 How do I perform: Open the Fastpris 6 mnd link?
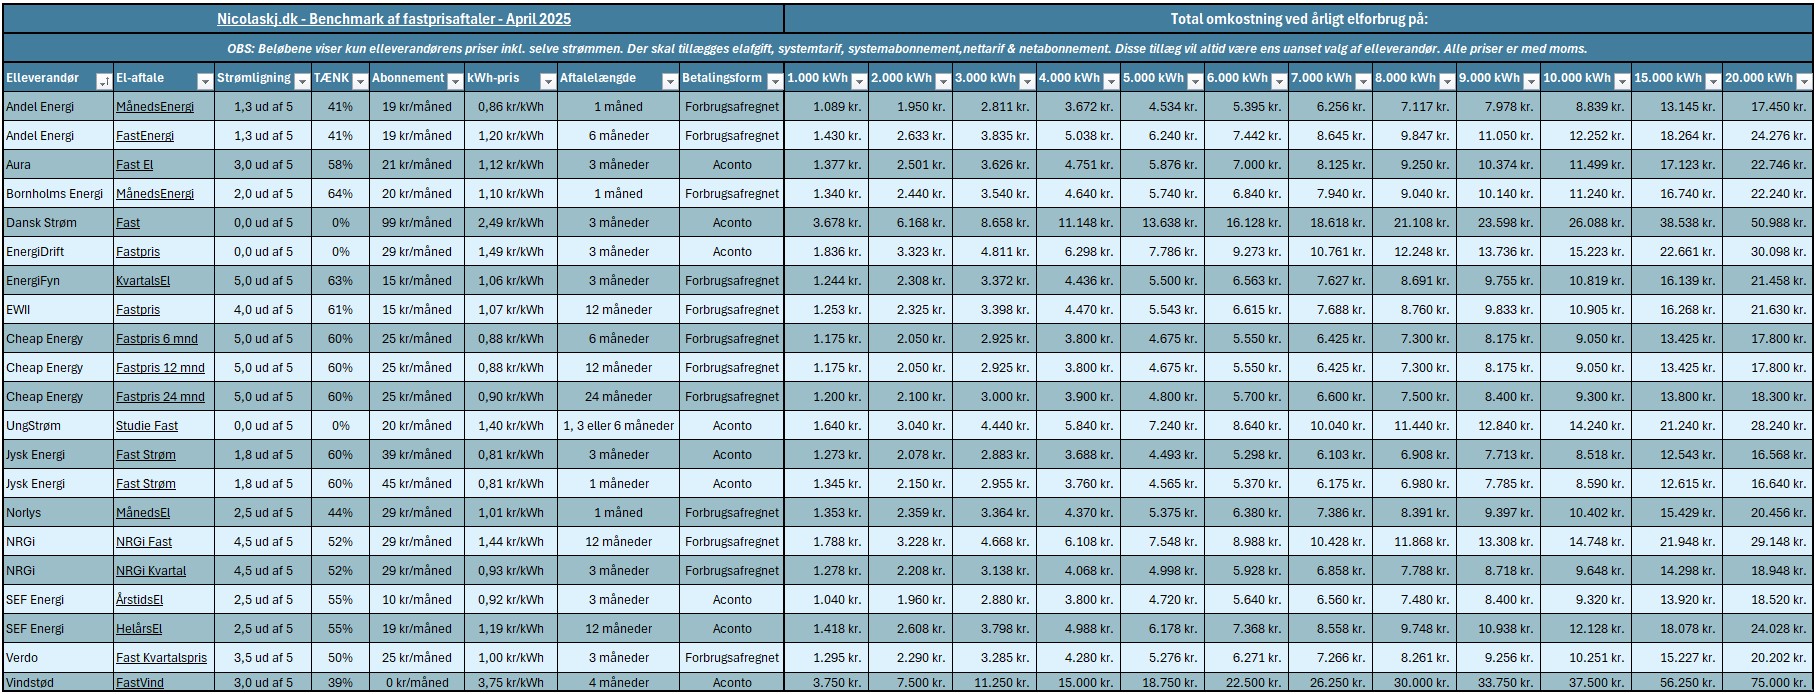tap(157, 339)
